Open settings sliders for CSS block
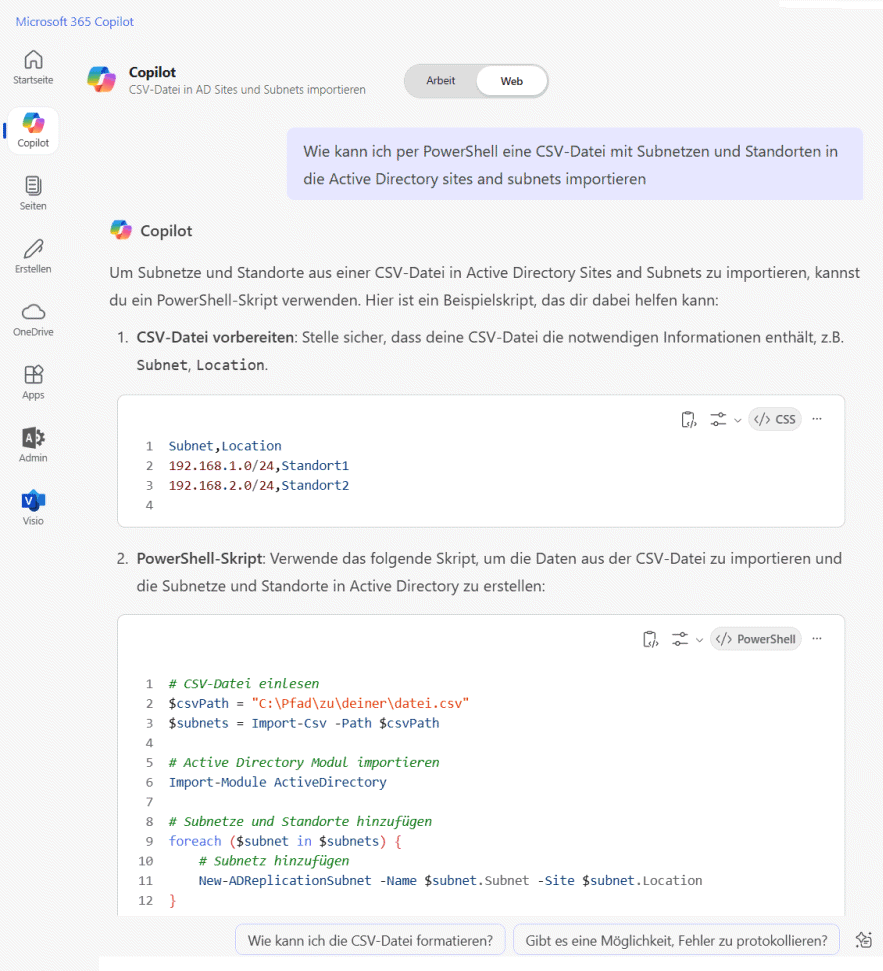Screen dimensions: 883x971 (x=718, y=419)
